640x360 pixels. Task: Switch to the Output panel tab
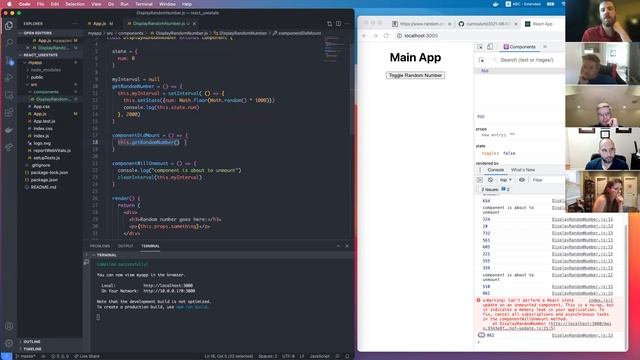(125, 246)
